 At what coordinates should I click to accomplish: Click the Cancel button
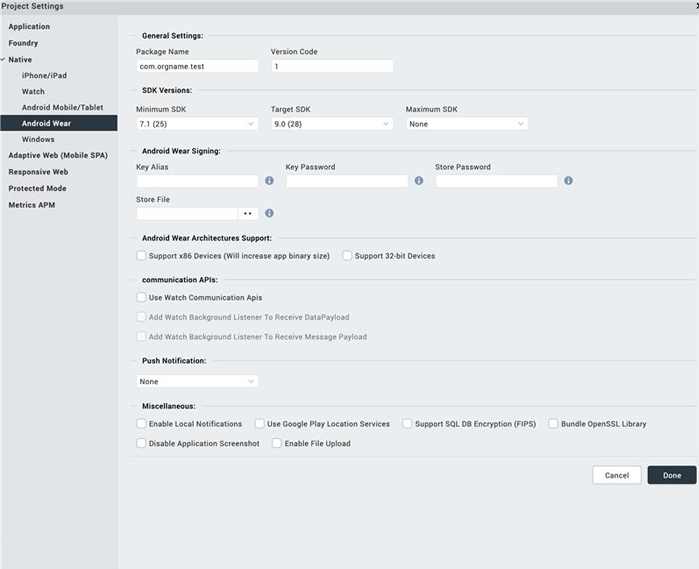(617, 475)
